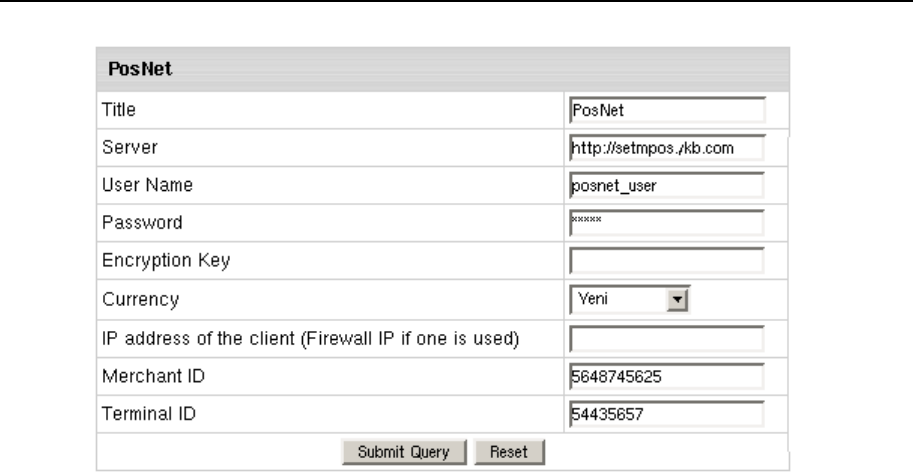Click the Encryption Key label text
This screenshot has height=473, width=913.
click(x=153, y=261)
